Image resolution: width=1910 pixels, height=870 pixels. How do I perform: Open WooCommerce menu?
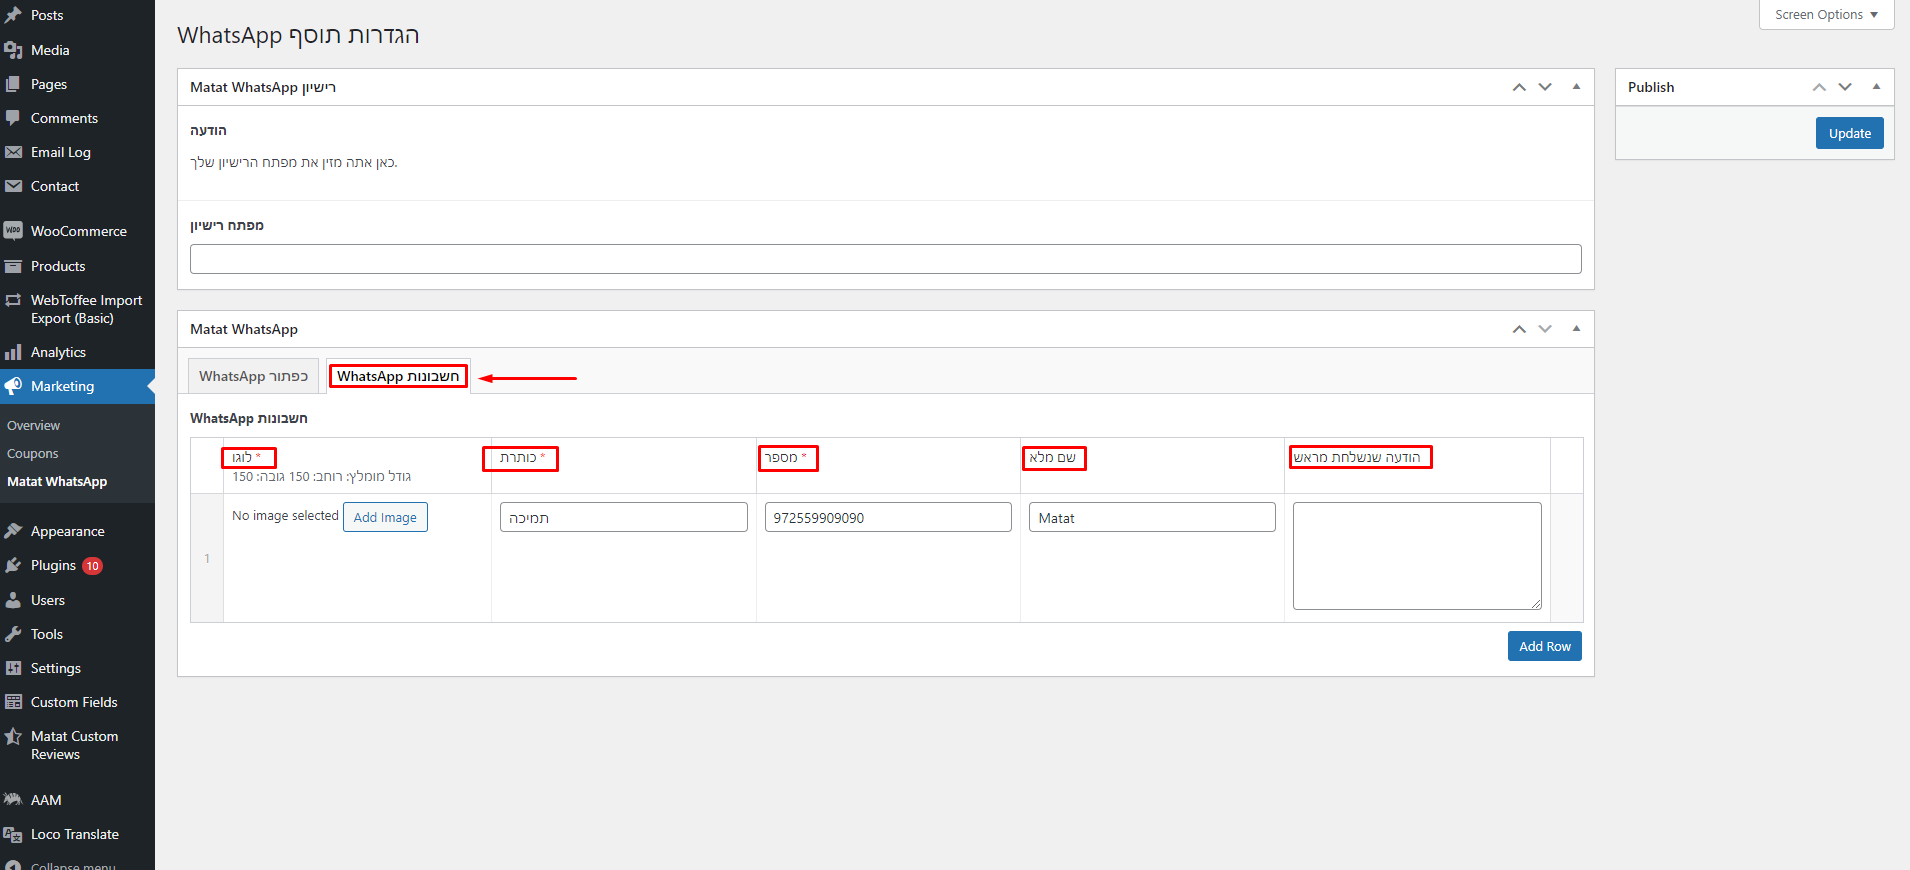coord(77,231)
